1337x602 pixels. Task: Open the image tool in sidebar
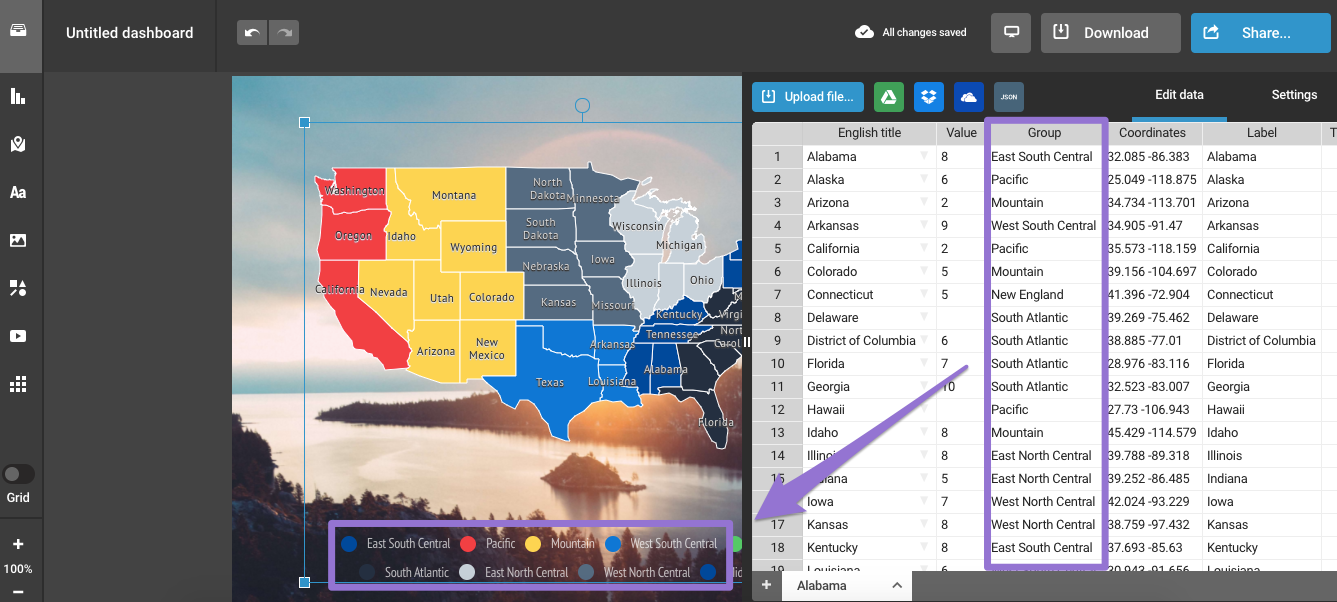pyautogui.click(x=18, y=241)
